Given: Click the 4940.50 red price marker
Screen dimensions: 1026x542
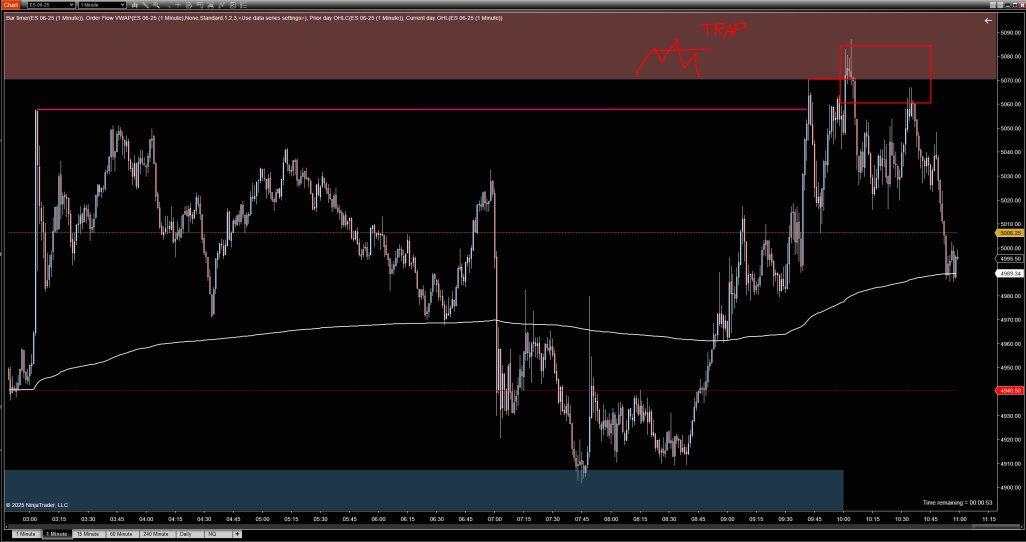Looking at the screenshot, I should pyautogui.click(x=1008, y=391).
